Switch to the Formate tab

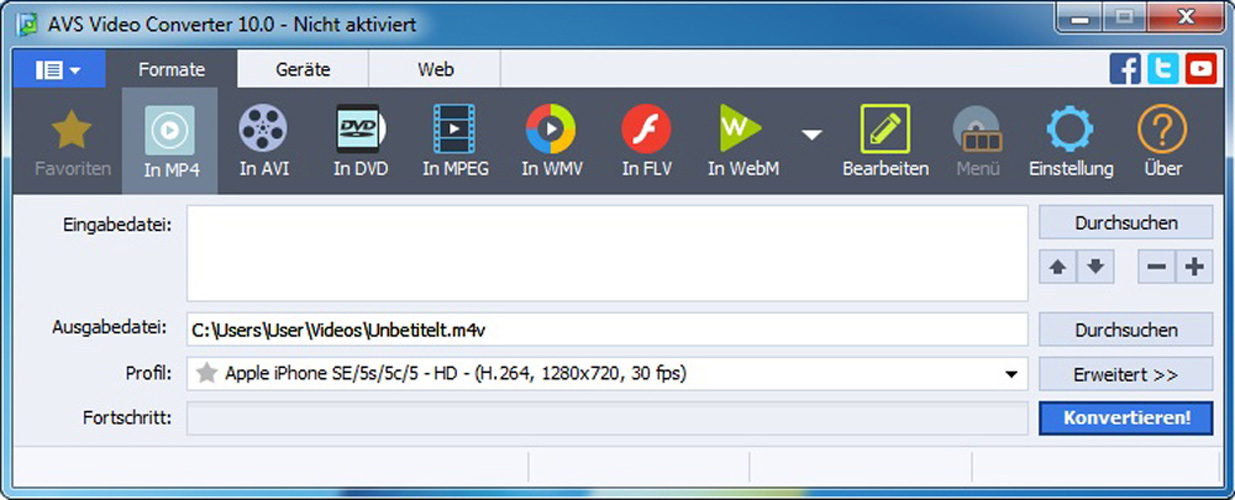coord(171,70)
